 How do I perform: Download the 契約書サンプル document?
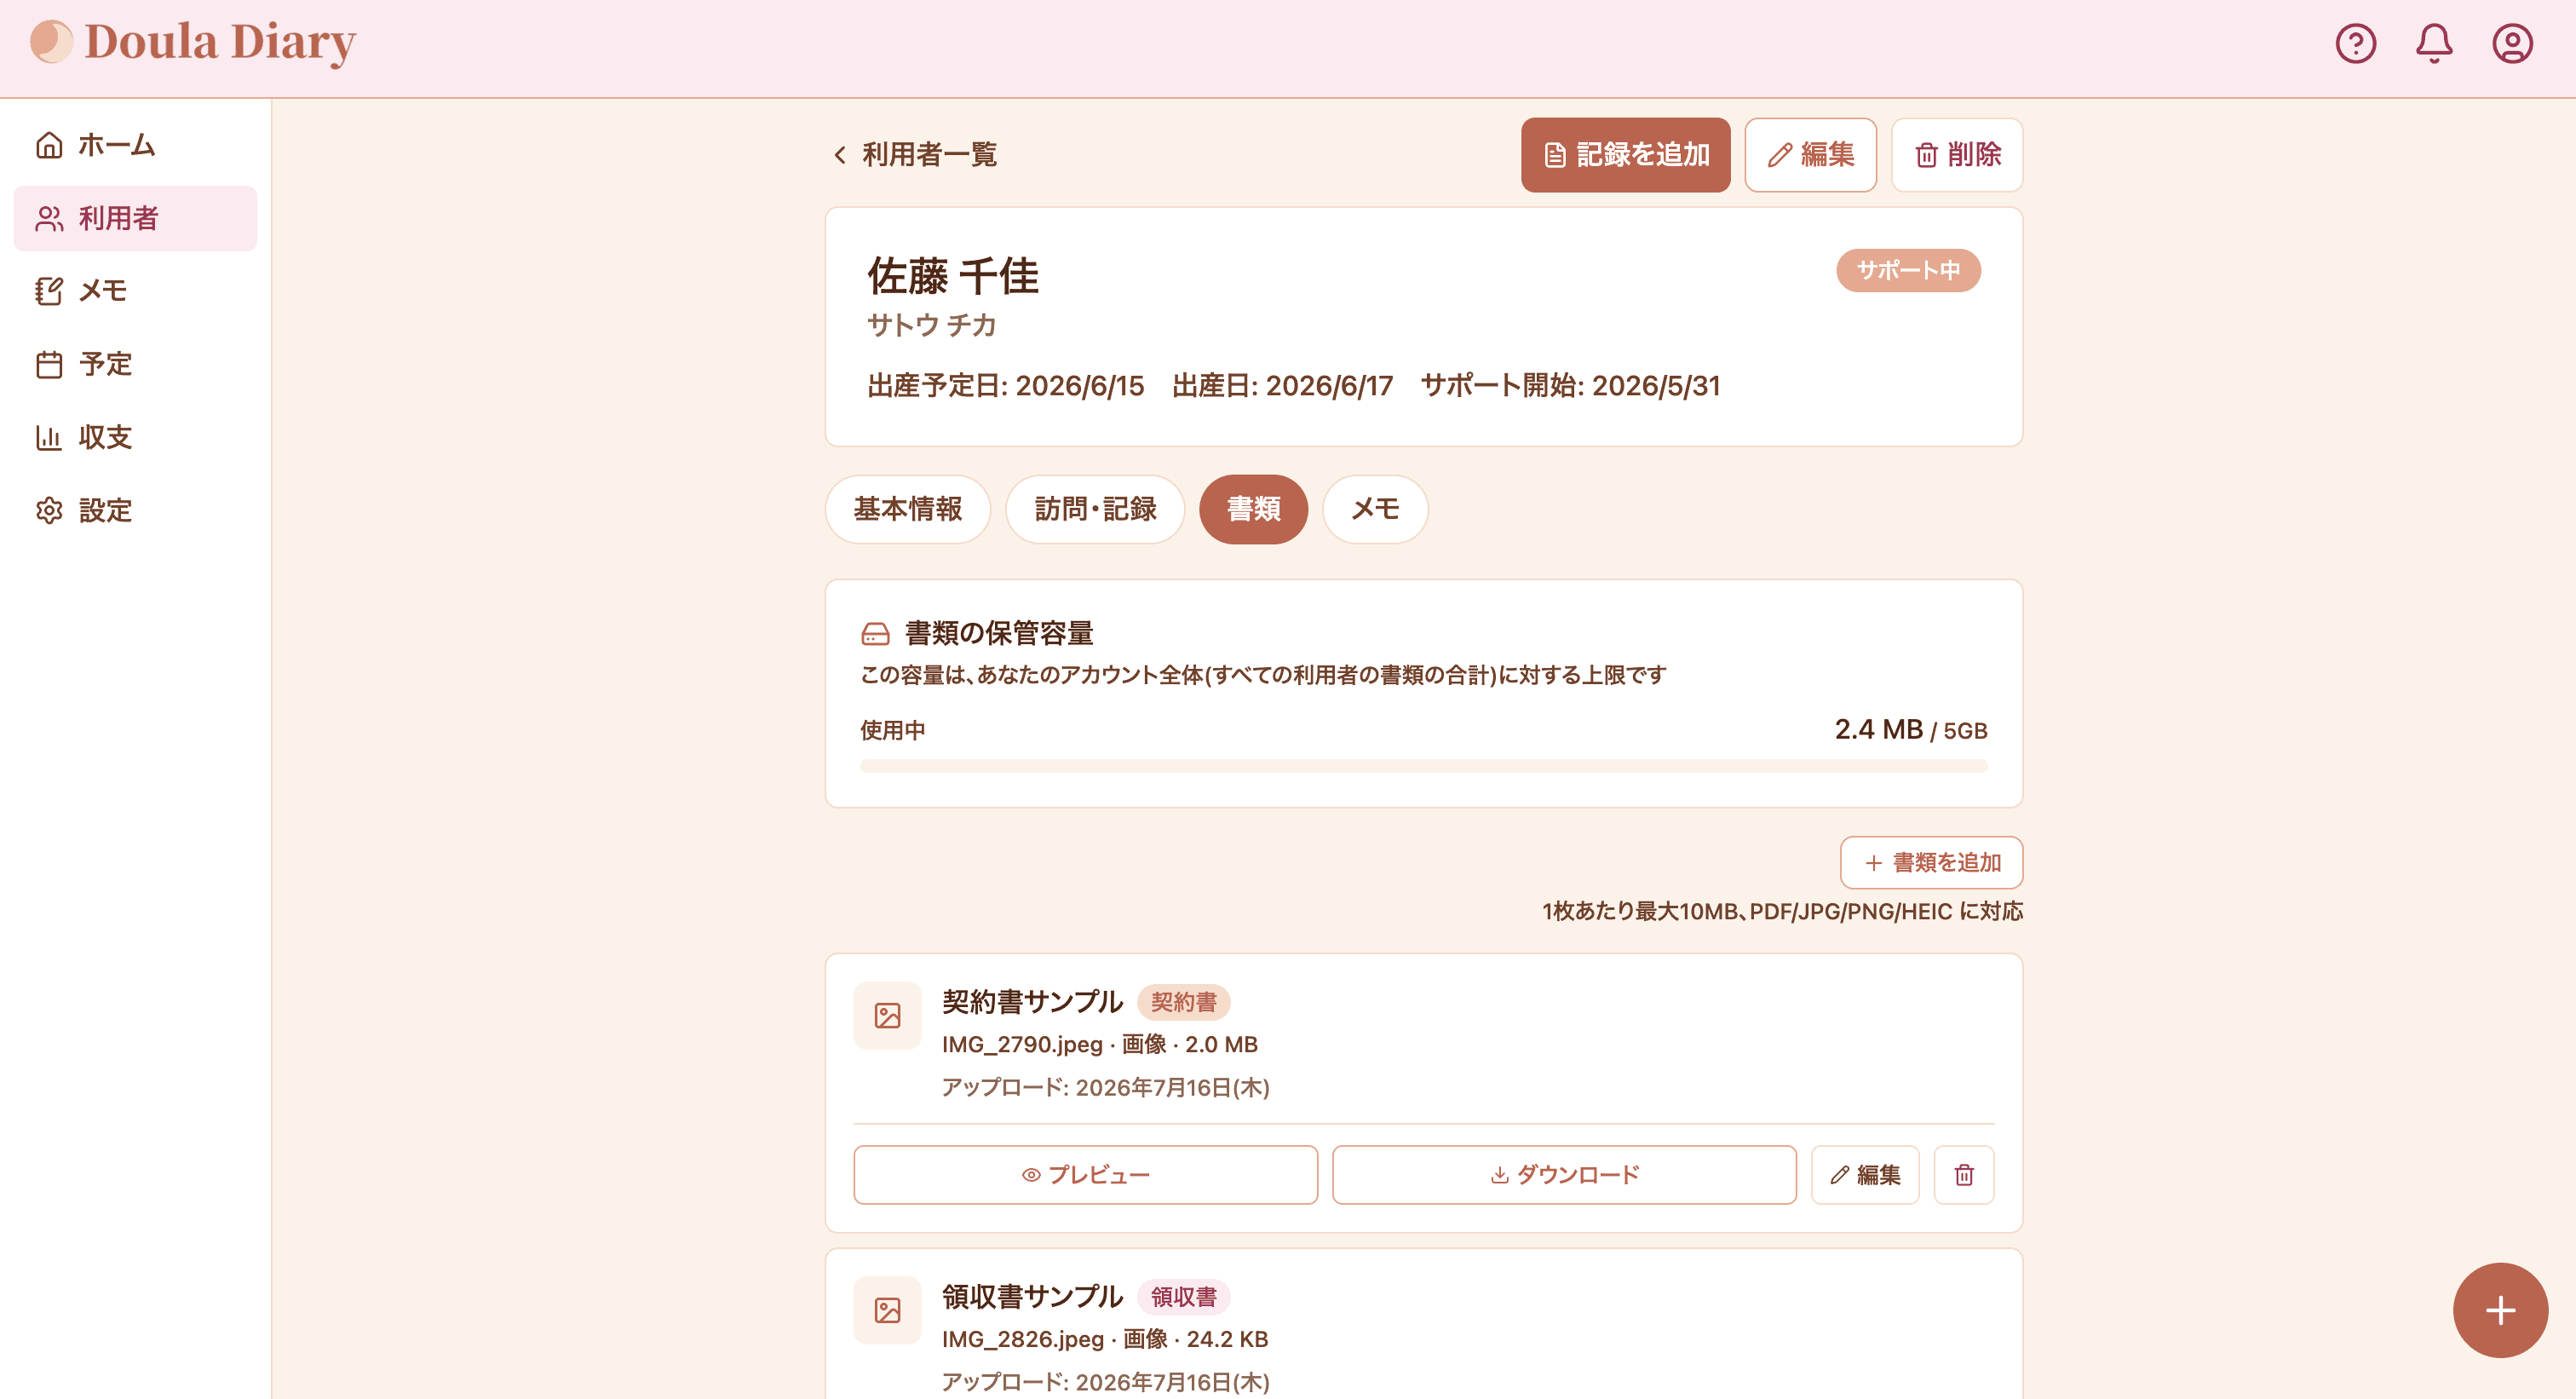1564,1175
